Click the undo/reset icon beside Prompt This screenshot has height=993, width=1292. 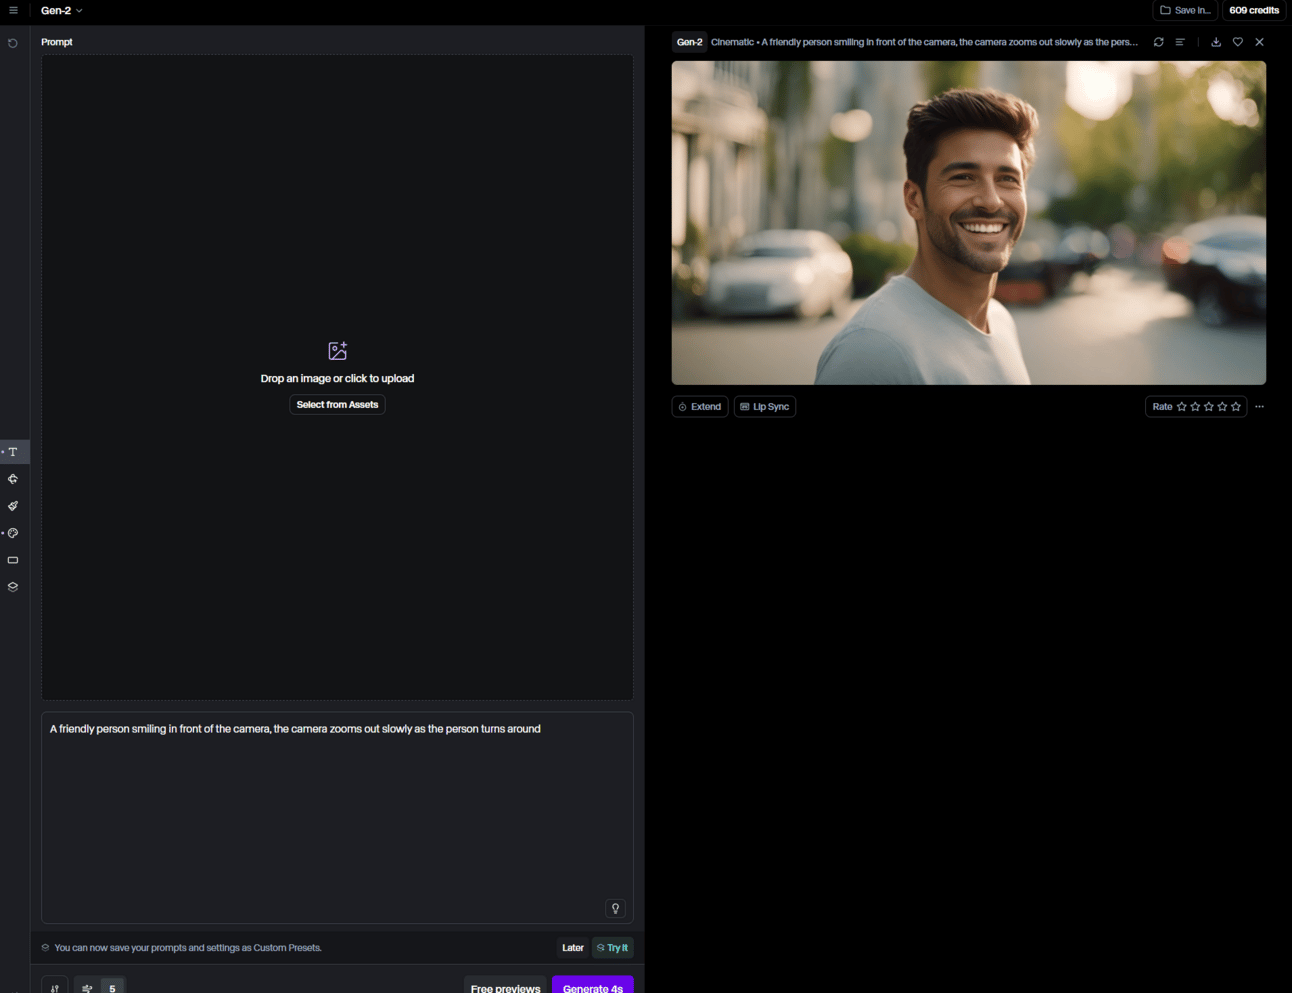(x=13, y=43)
